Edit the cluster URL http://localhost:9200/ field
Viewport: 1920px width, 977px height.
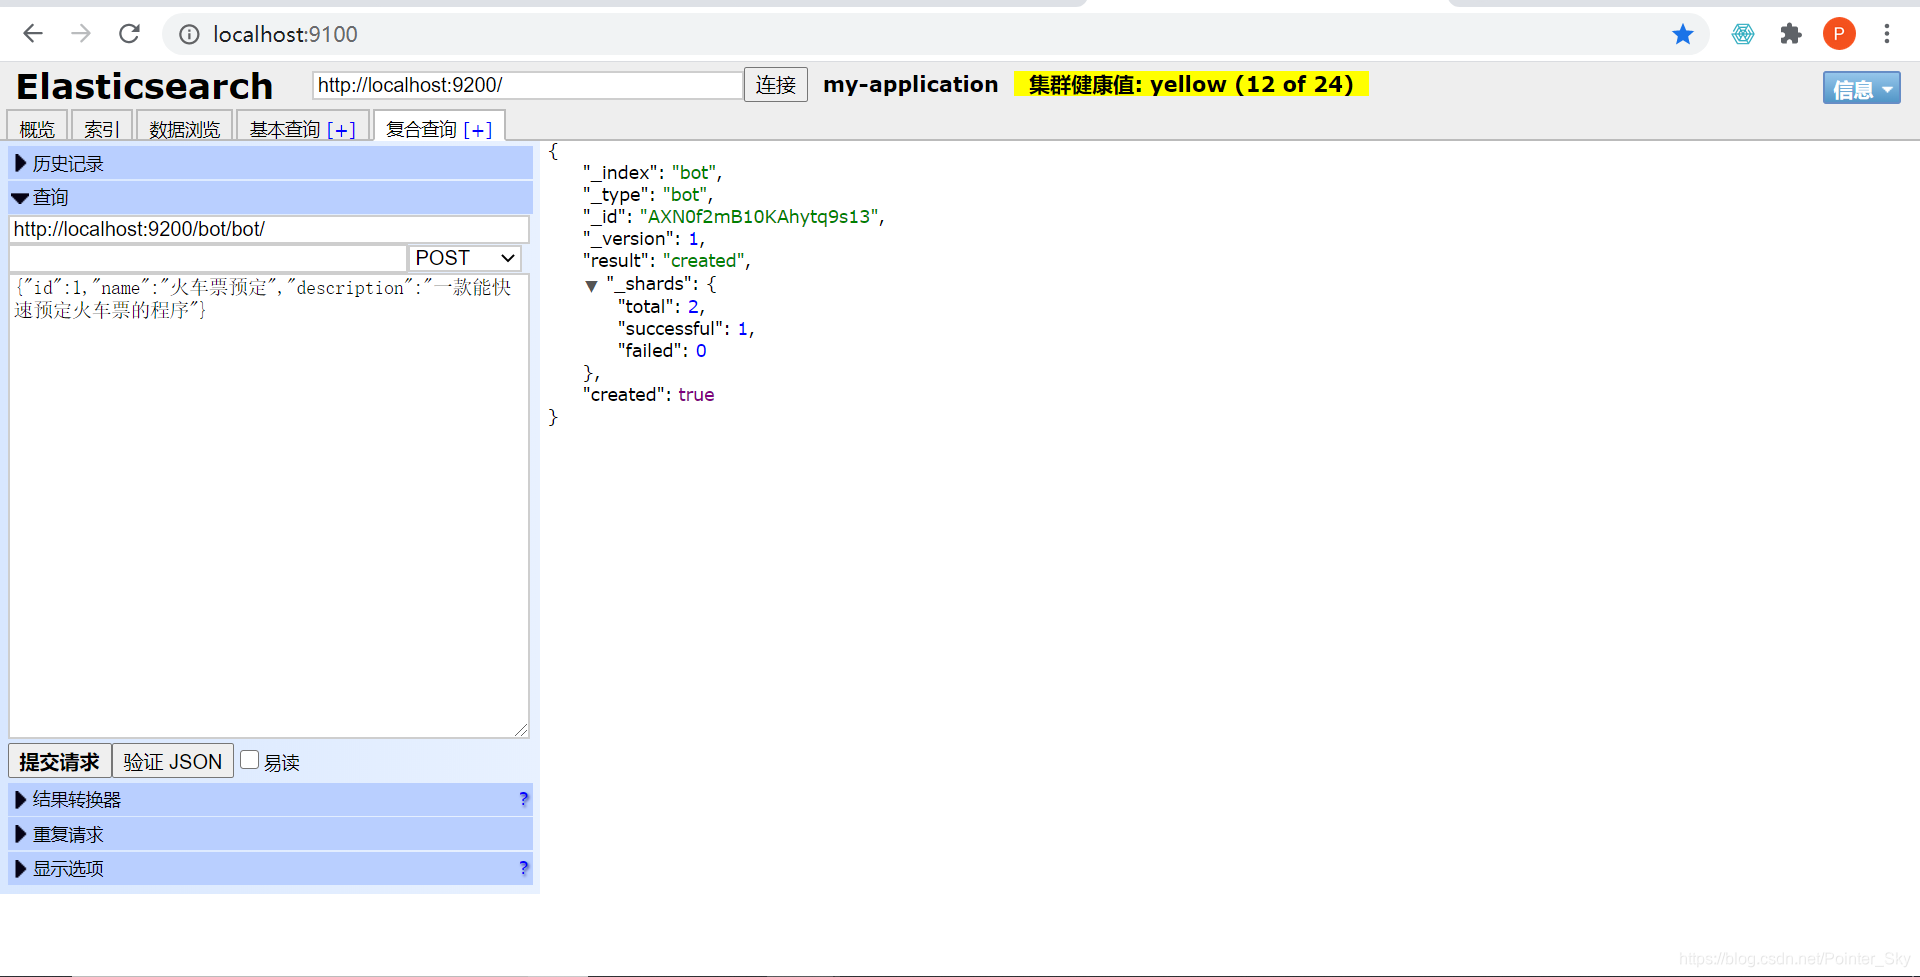[527, 85]
